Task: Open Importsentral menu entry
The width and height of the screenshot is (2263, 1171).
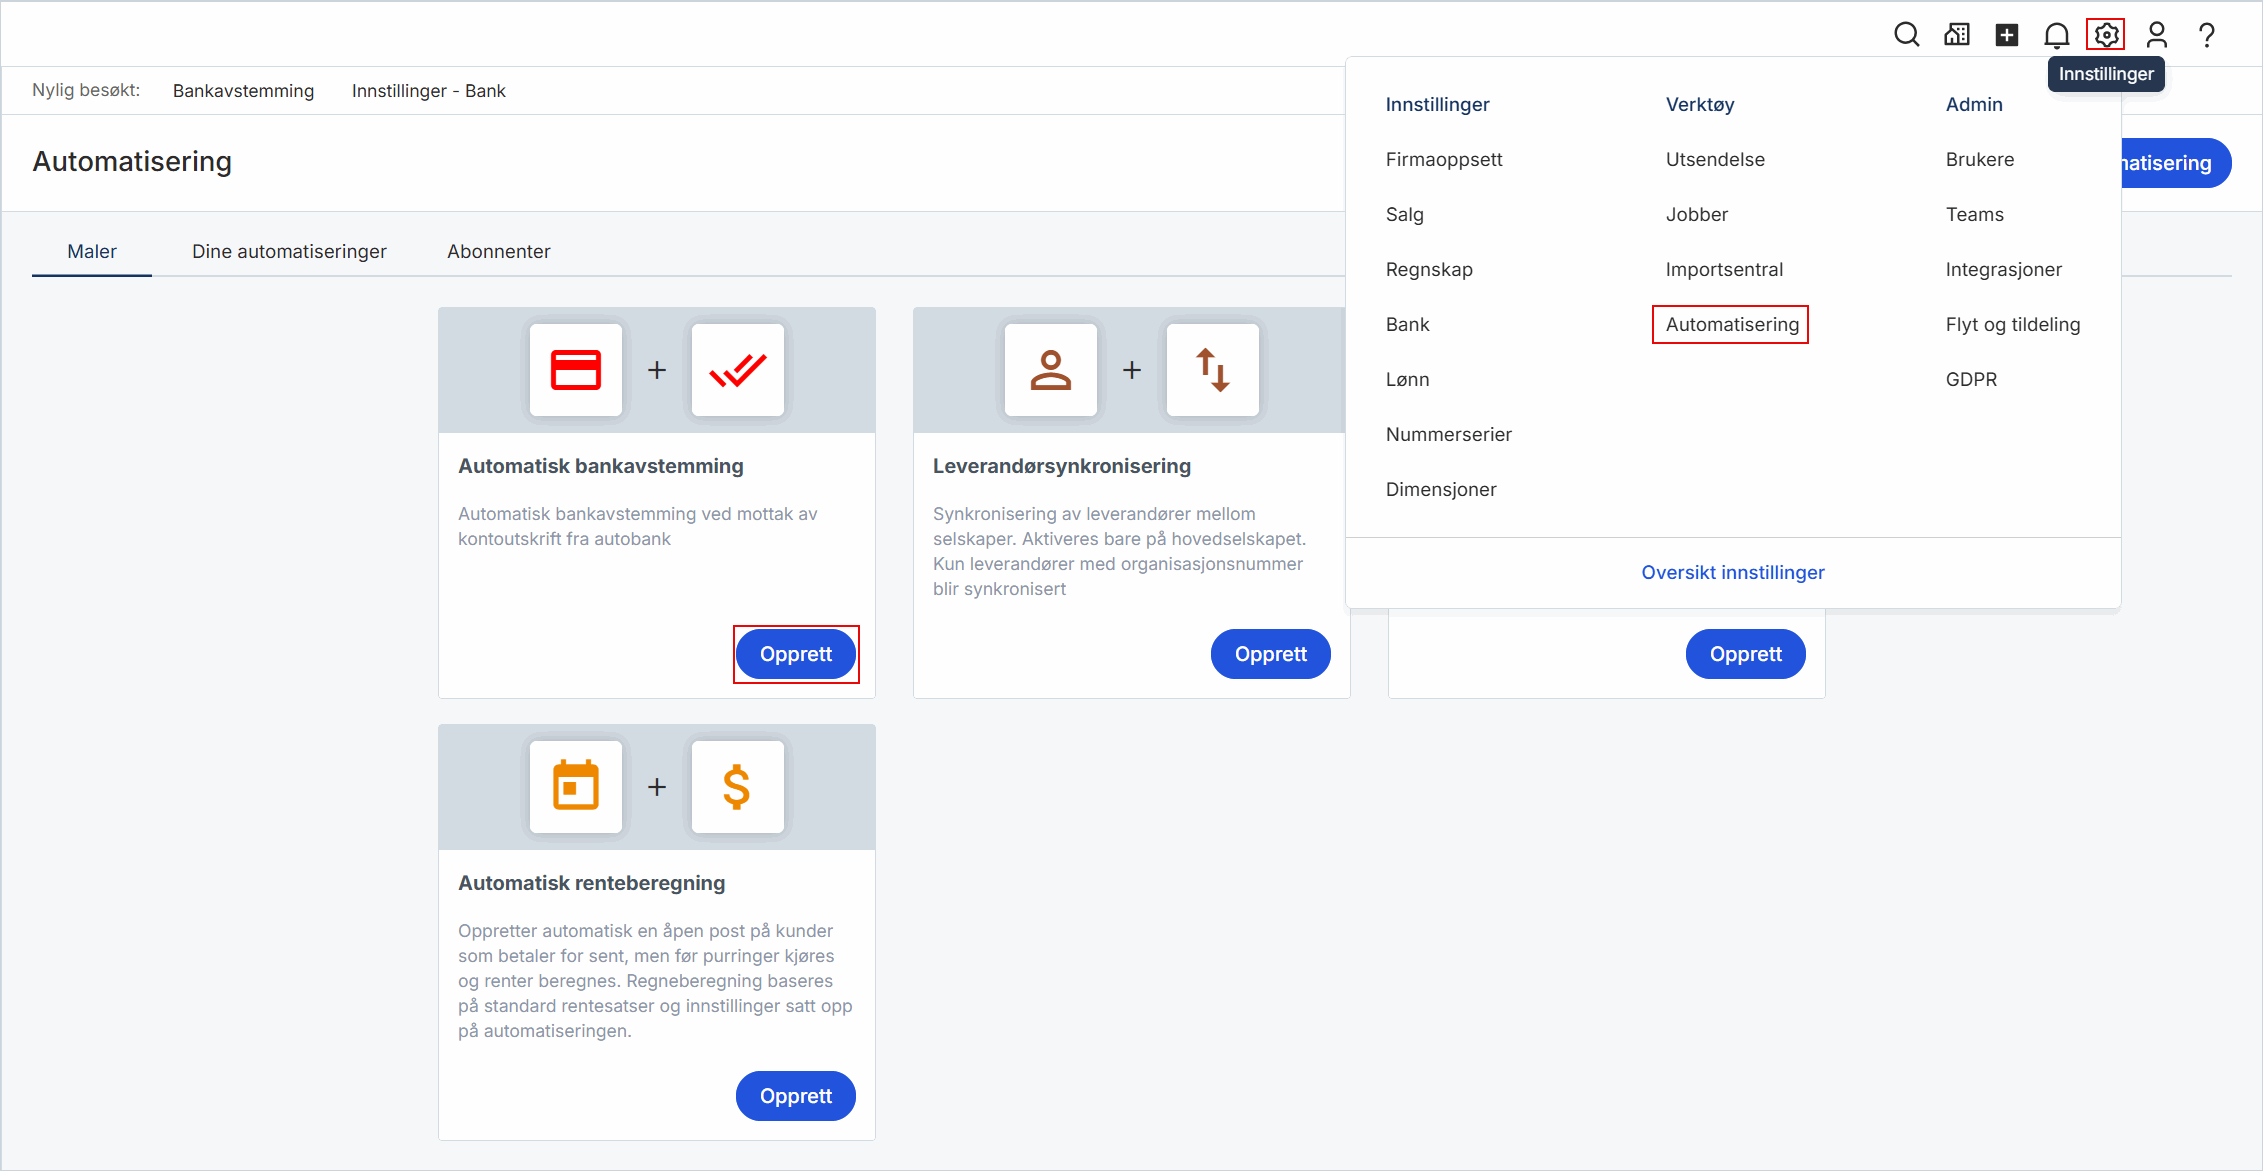Action: coord(1724,269)
